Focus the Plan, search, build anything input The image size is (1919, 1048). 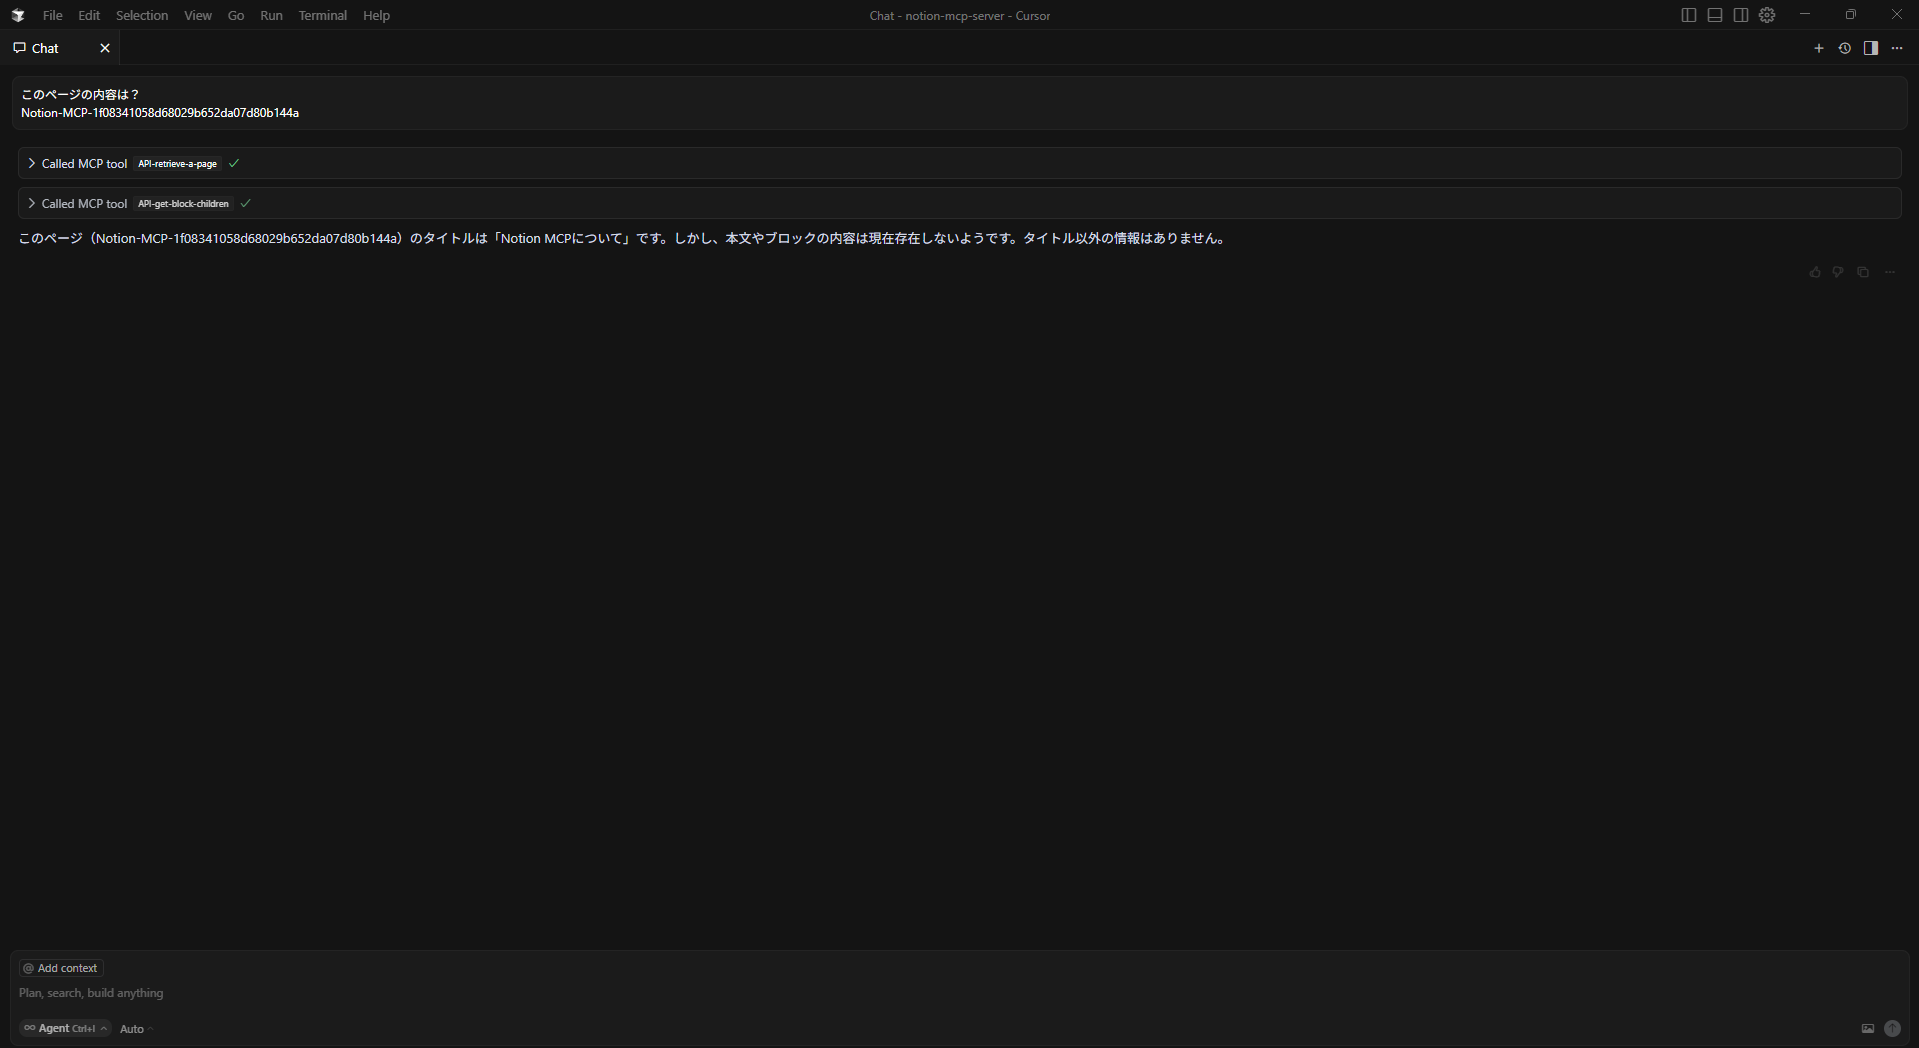(x=959, y=993)
